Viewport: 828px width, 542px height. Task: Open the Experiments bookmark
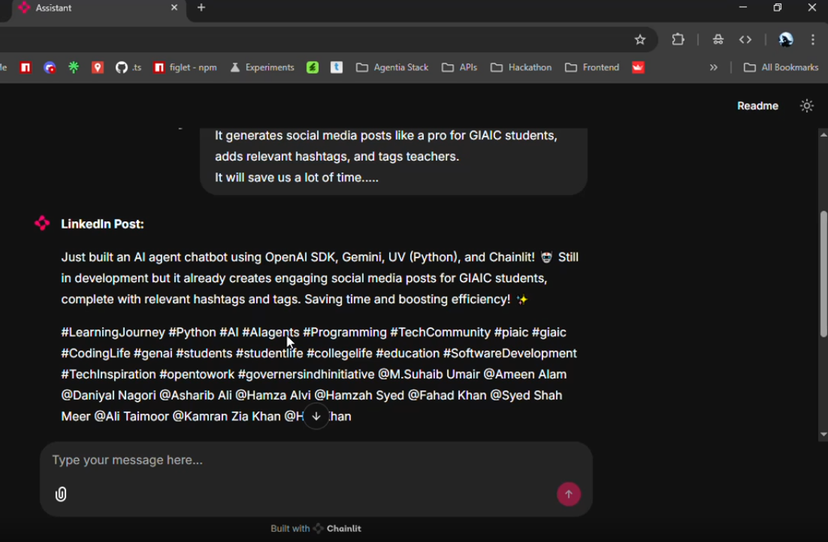262,68
